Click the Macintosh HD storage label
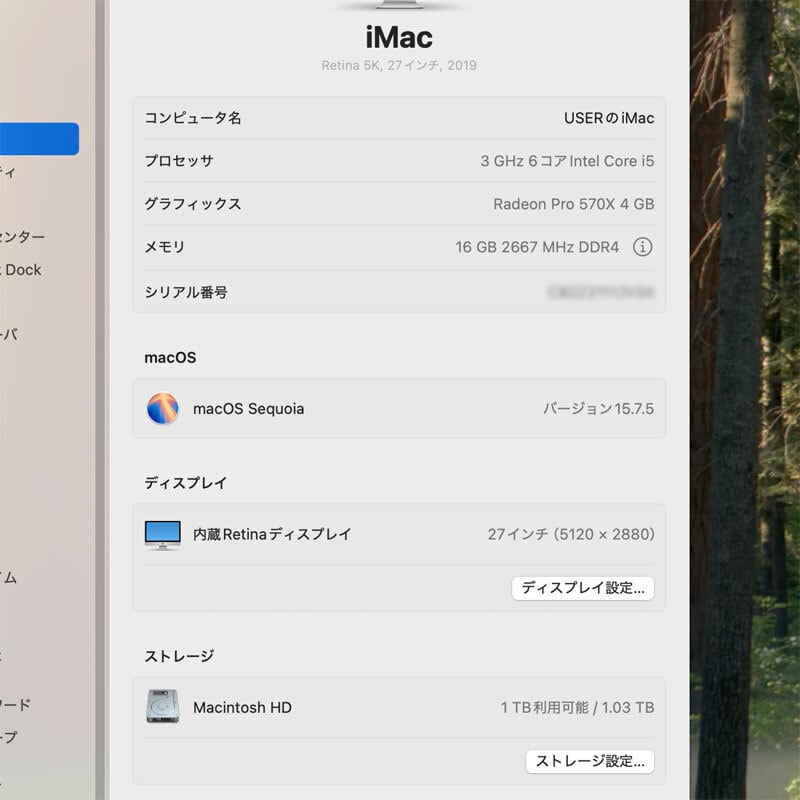Viewport: 800px width, 800px height. click(x=242, y=707)
